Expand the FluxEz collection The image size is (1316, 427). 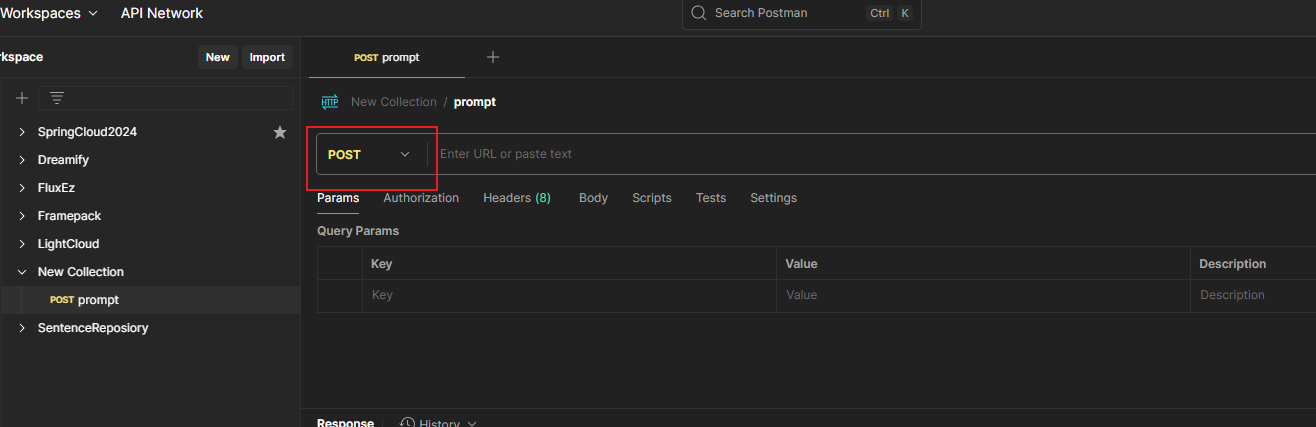(x=22, y=188)
